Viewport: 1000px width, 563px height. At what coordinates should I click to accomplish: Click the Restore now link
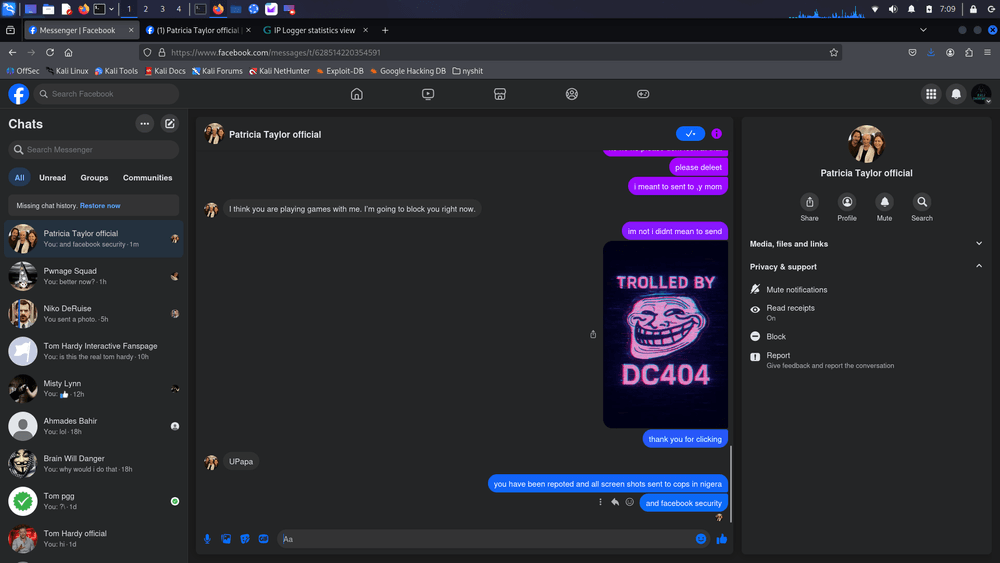[x=100, y=206]
